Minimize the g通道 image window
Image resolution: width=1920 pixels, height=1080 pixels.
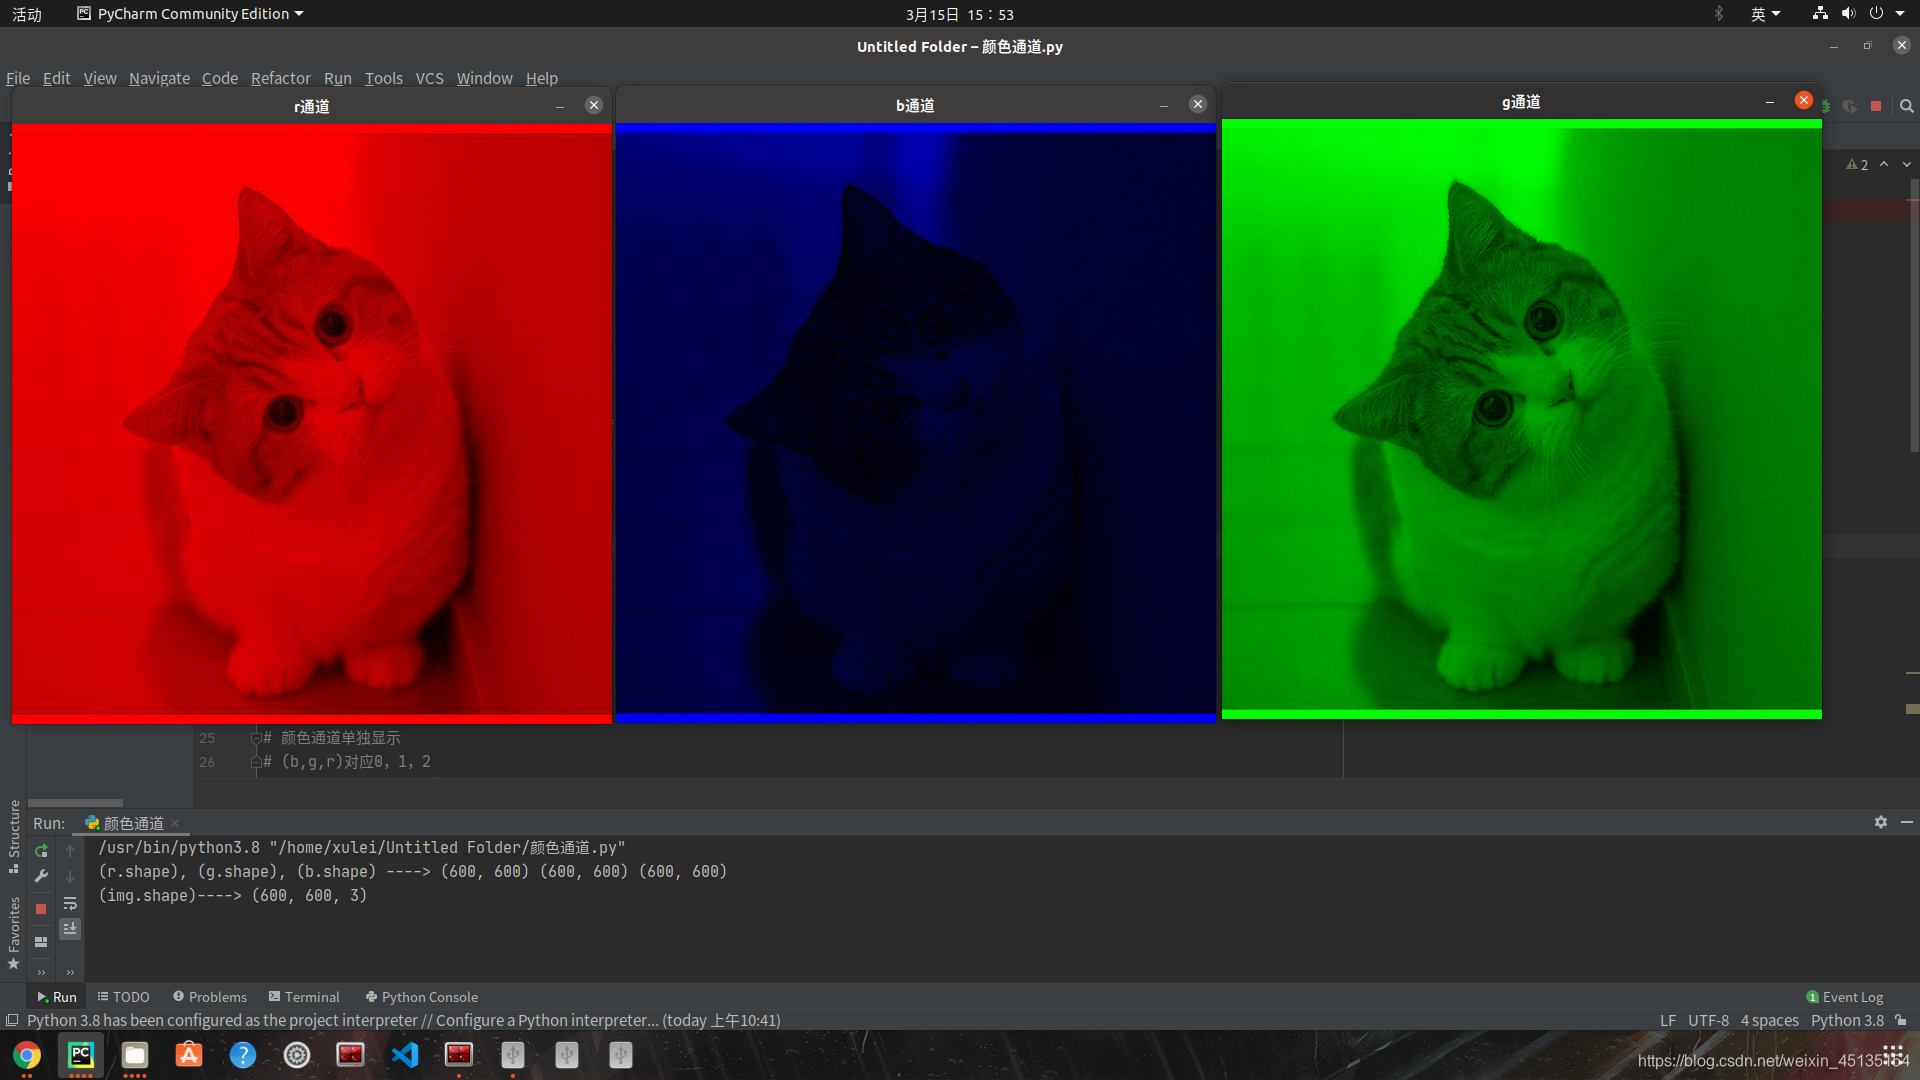pyautogui.click(x=1770, y=101)
